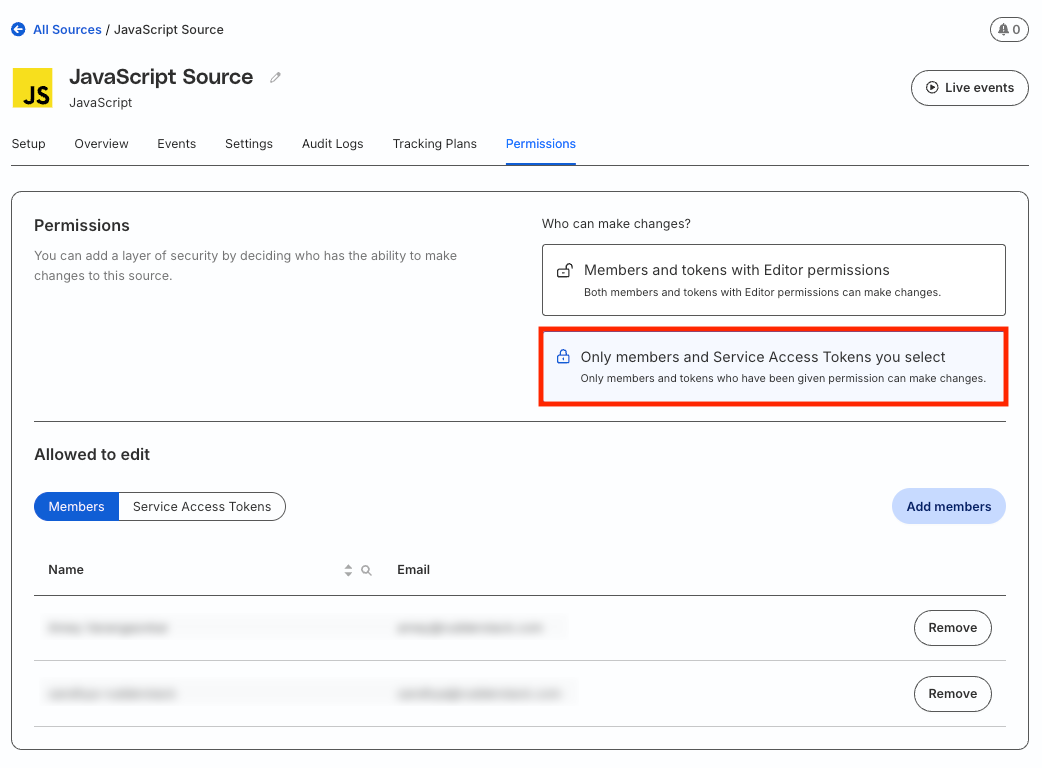This screenshot has height=768, width=1042.
Task: Search names with magnifier icon
Action: [366, 570]
